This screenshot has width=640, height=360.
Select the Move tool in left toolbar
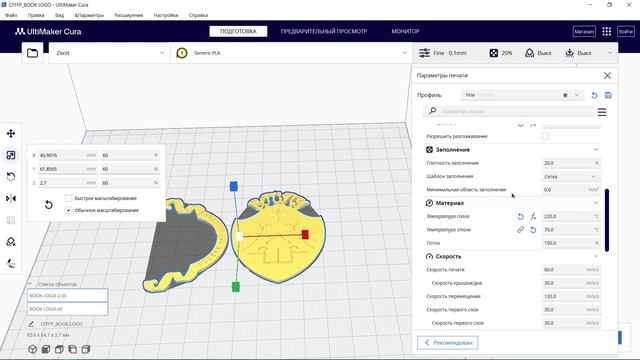pos(11,133)
